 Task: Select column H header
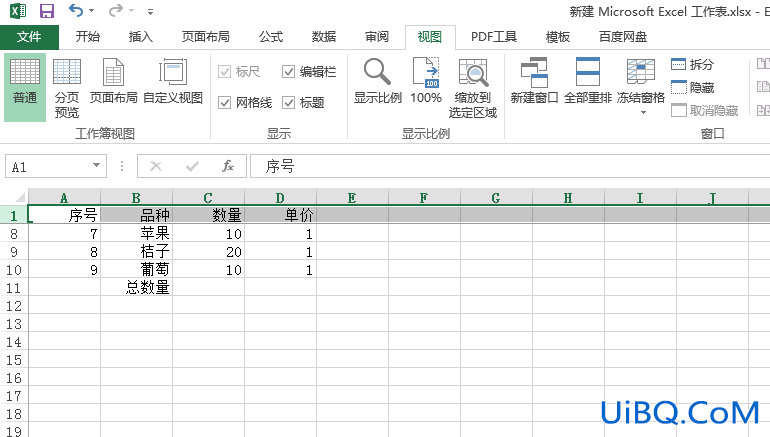568,198
